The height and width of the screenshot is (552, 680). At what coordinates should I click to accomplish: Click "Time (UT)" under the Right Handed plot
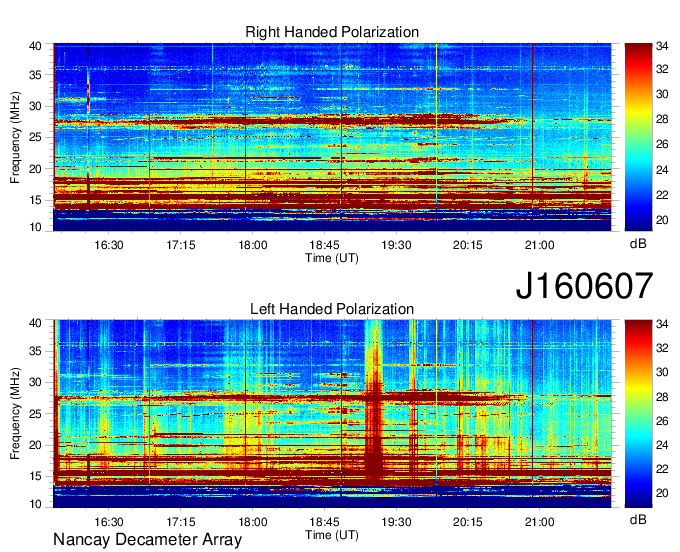pyautogui.click(x=332, y=258)
